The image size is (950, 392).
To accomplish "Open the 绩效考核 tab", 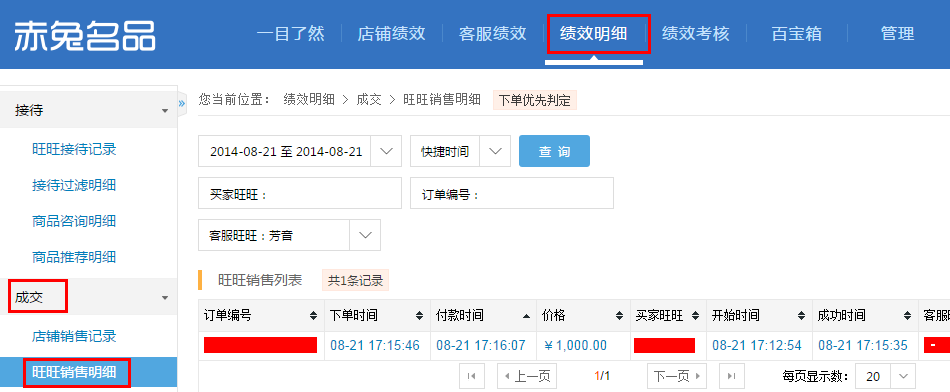I will [x=695, y=33].
